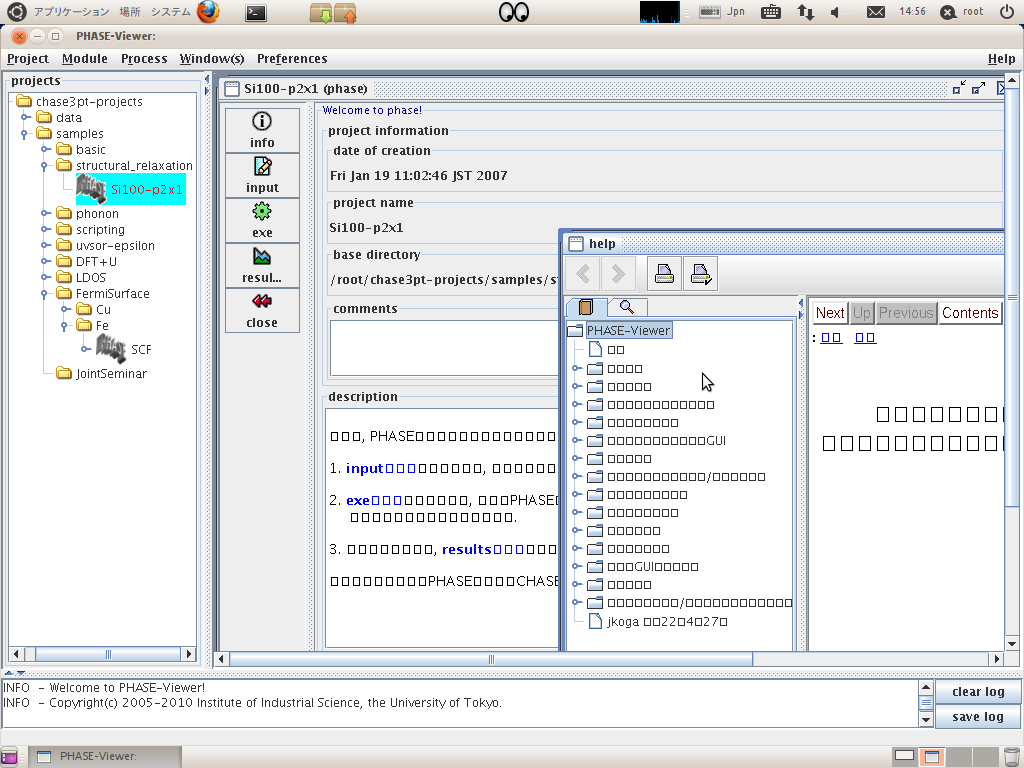1024x768 pixels.
Task: Click the print icon in help toolbar
Action: pos(664,273)
